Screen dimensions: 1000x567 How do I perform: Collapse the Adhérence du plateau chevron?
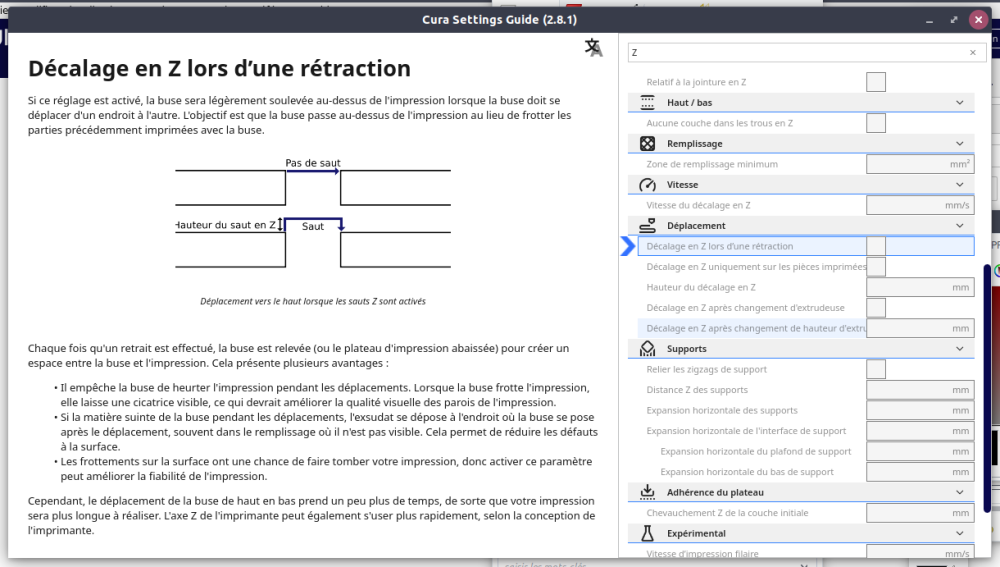(x=960, y=492)
